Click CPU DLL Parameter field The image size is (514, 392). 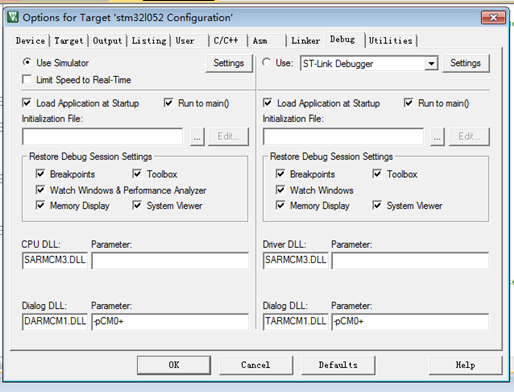point(170,260)
